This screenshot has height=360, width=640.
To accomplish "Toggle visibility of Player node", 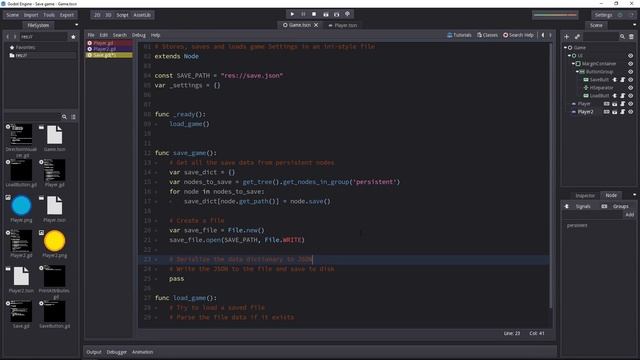I will (x=631, y=104).
